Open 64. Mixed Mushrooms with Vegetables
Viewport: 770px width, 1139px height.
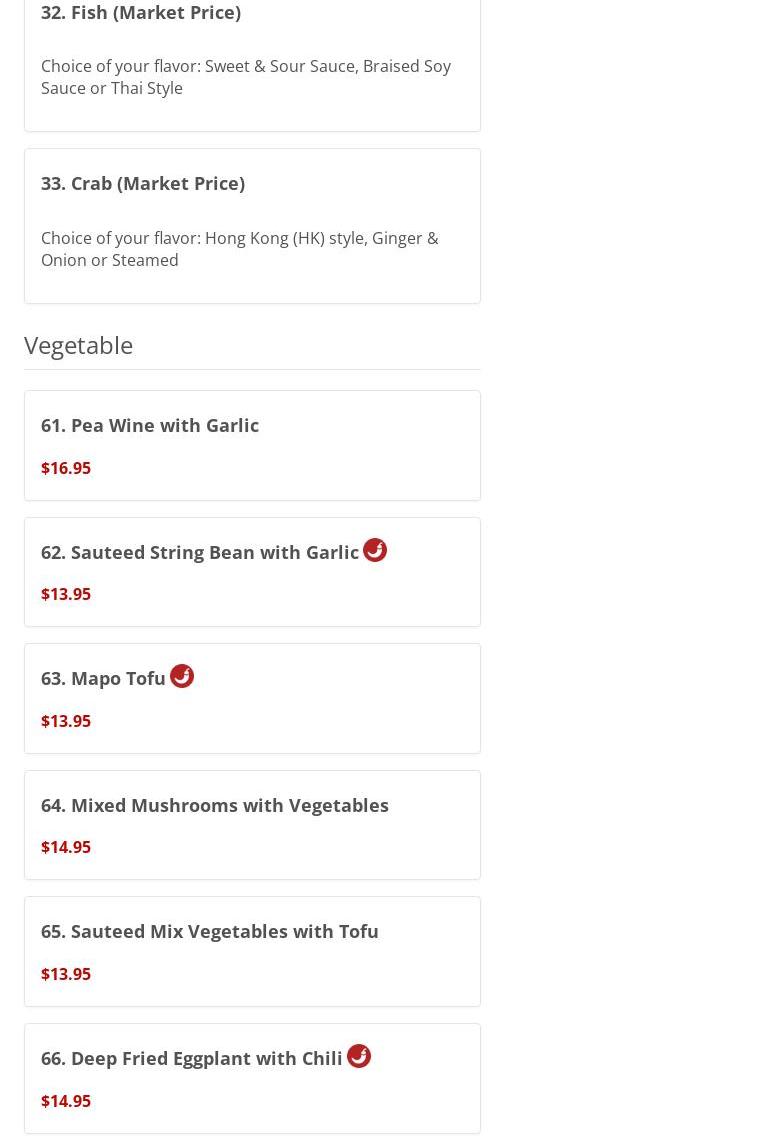coord(215,805)
